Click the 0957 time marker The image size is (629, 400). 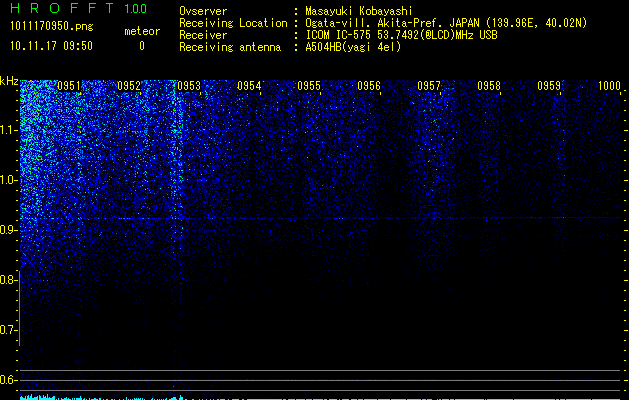[428, 86]
